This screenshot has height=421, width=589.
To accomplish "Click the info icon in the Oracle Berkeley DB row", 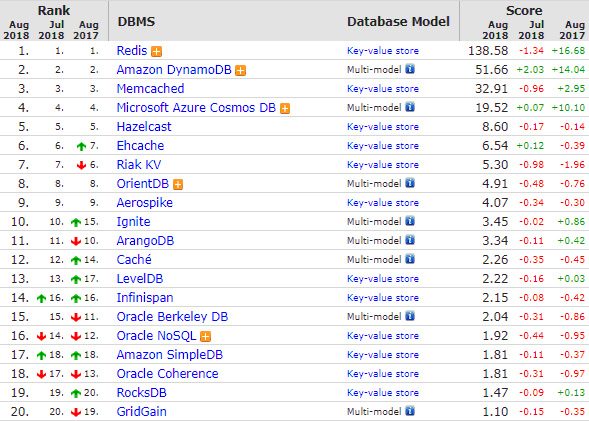I will (410, 316).
